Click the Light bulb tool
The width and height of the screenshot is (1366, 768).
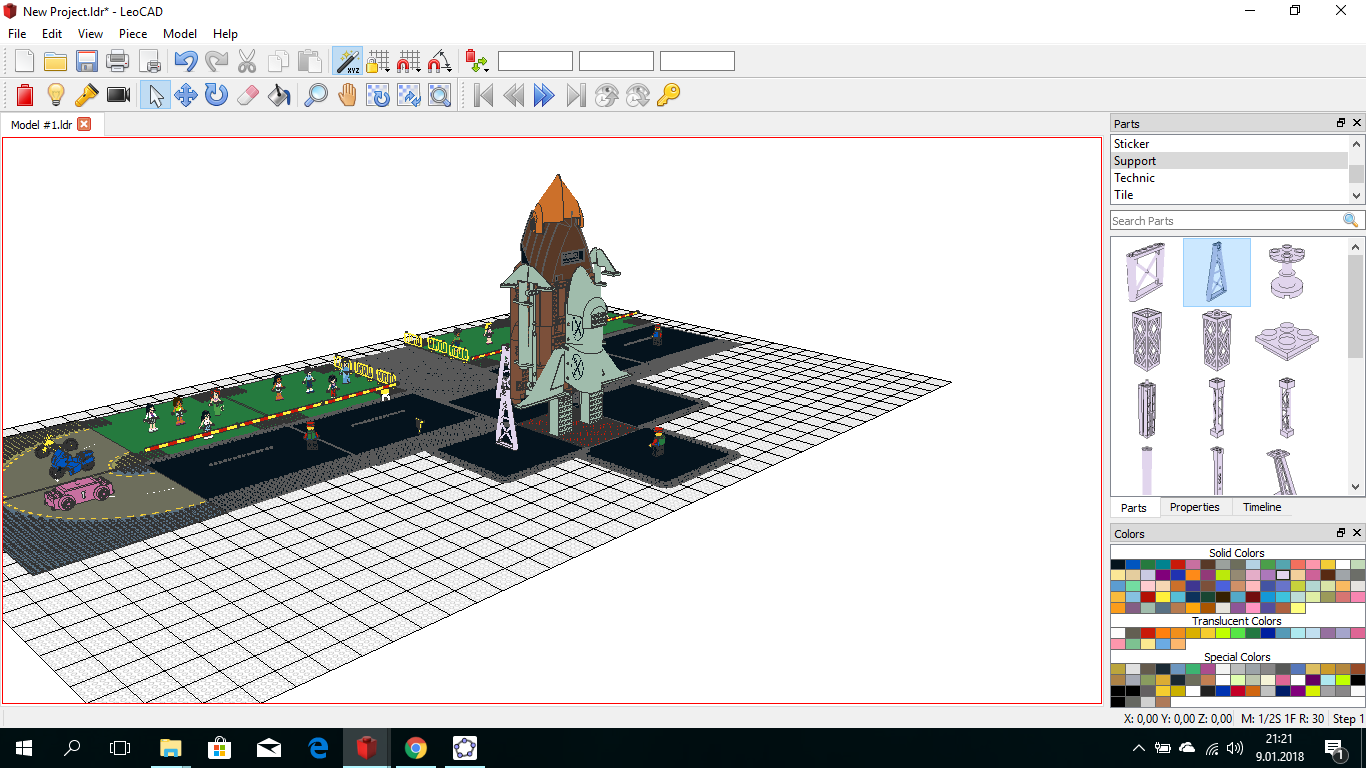[x=56, y=95]
